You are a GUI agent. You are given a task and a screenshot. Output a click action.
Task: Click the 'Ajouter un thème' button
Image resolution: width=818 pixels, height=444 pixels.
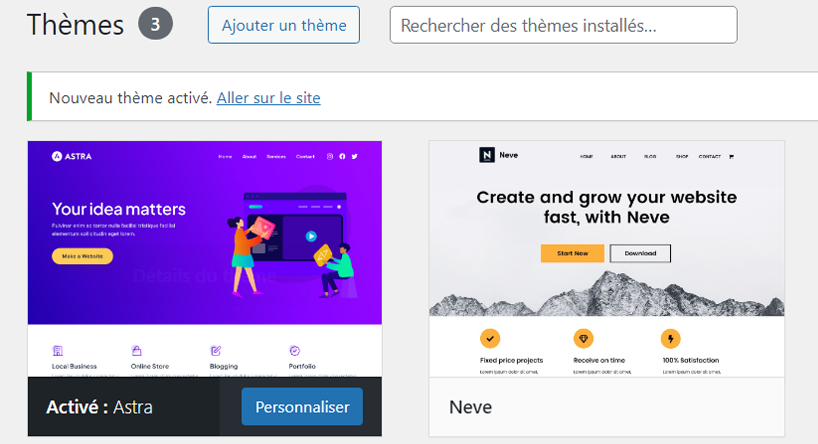(x=284, y=25)
